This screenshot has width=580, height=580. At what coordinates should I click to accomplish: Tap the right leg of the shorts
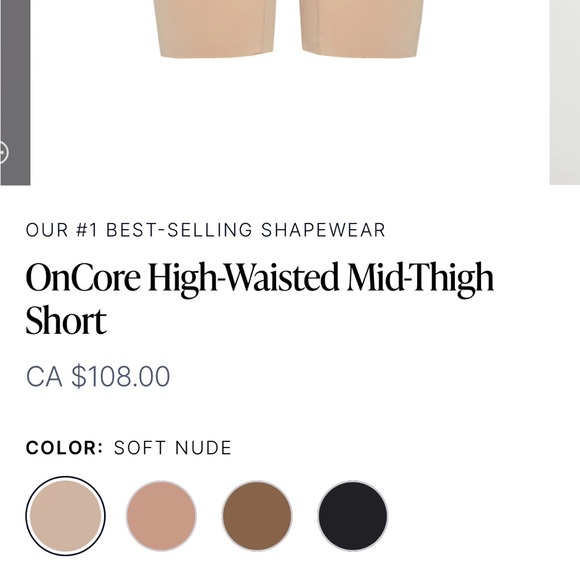361,28
